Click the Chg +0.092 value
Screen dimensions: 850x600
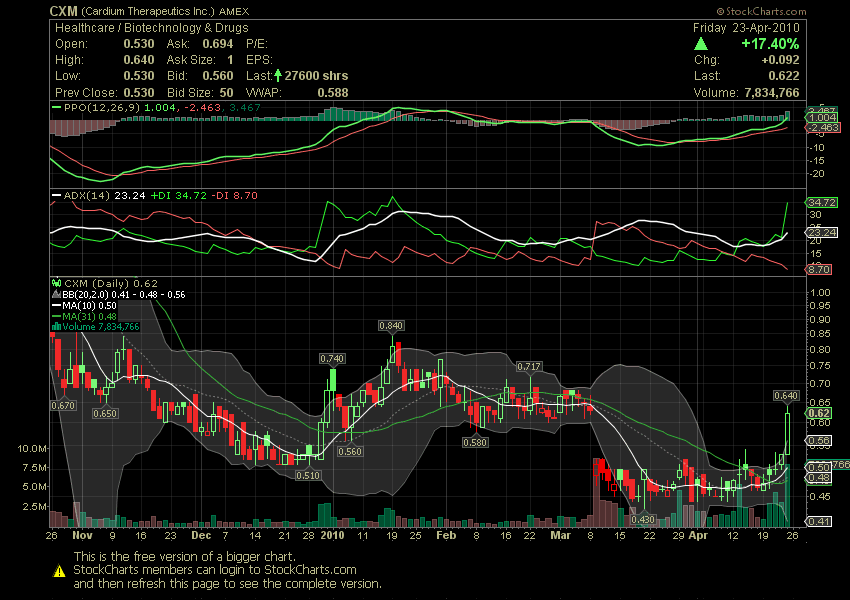[780, 60]
